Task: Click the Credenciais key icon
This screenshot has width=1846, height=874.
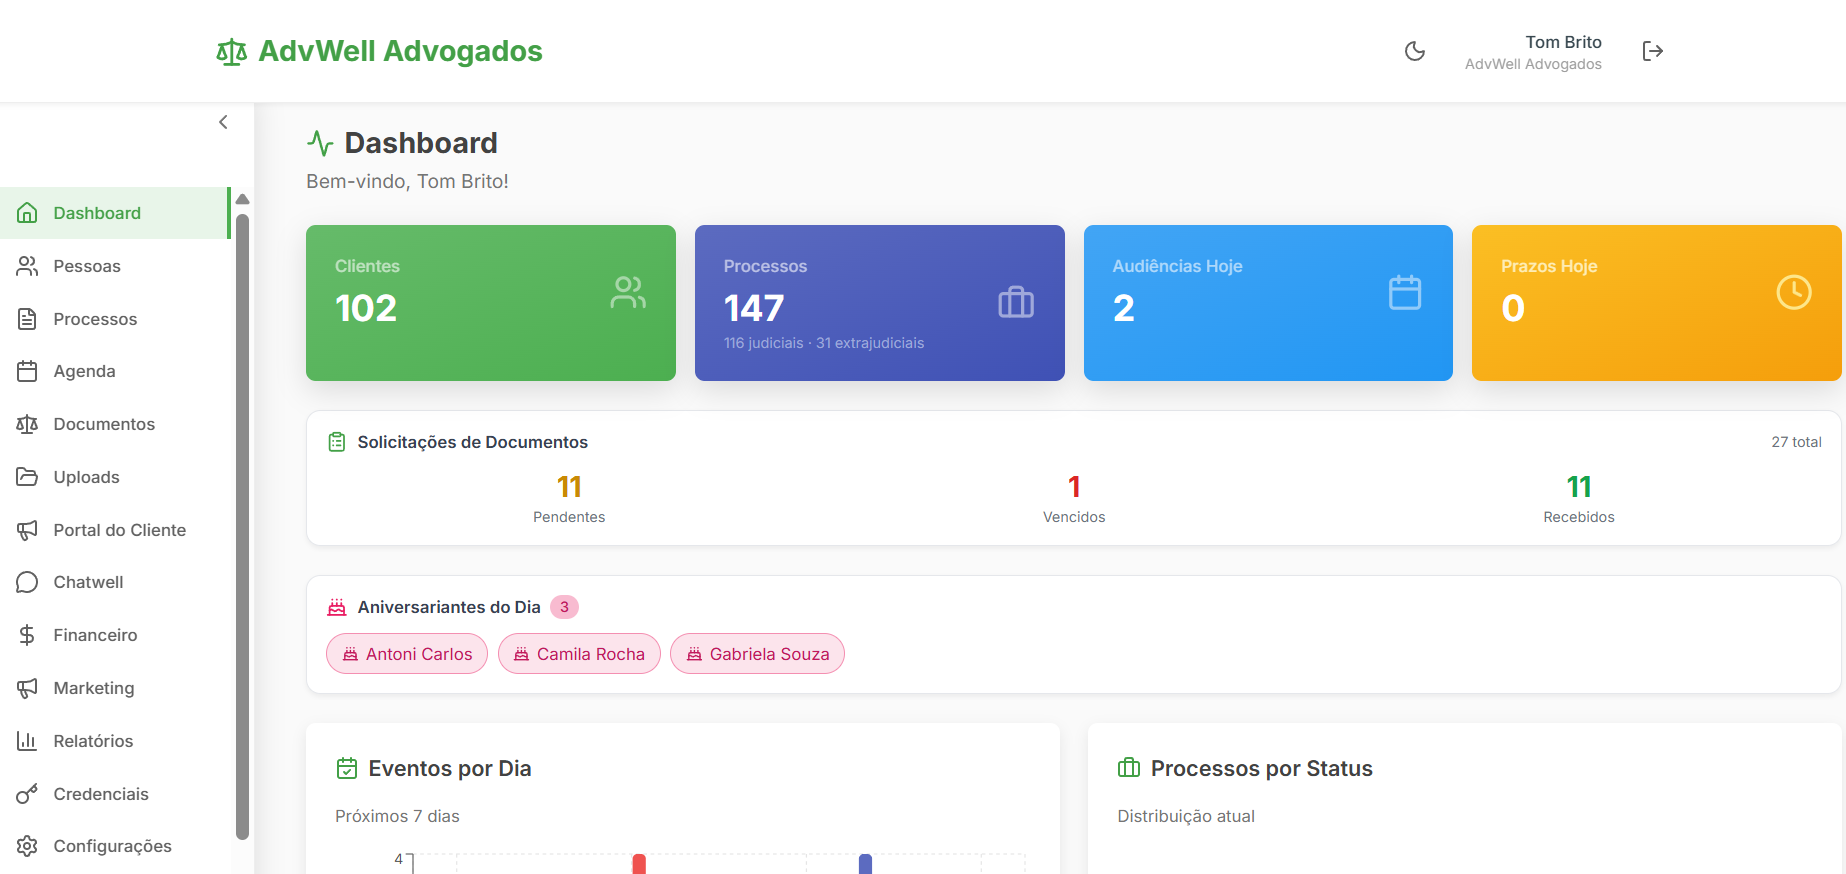Action: pos(27,794)
